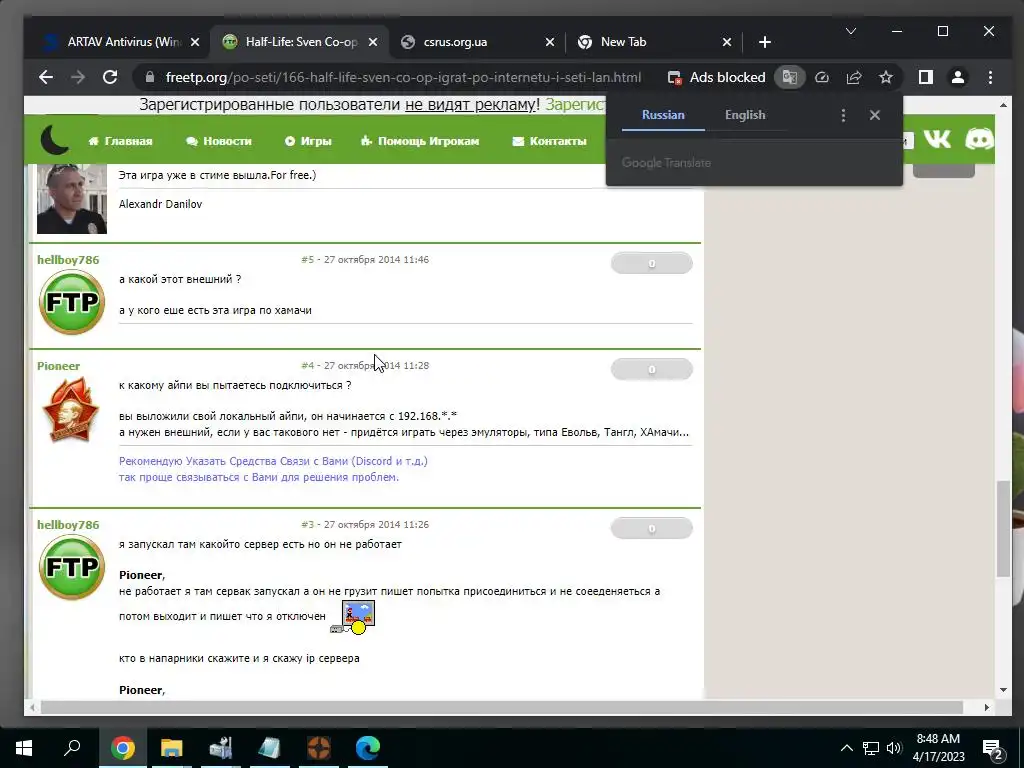The image size is (1024, 768).
Task: Click the scroll-down arrow of the page
Action: tap(1003, 690)
